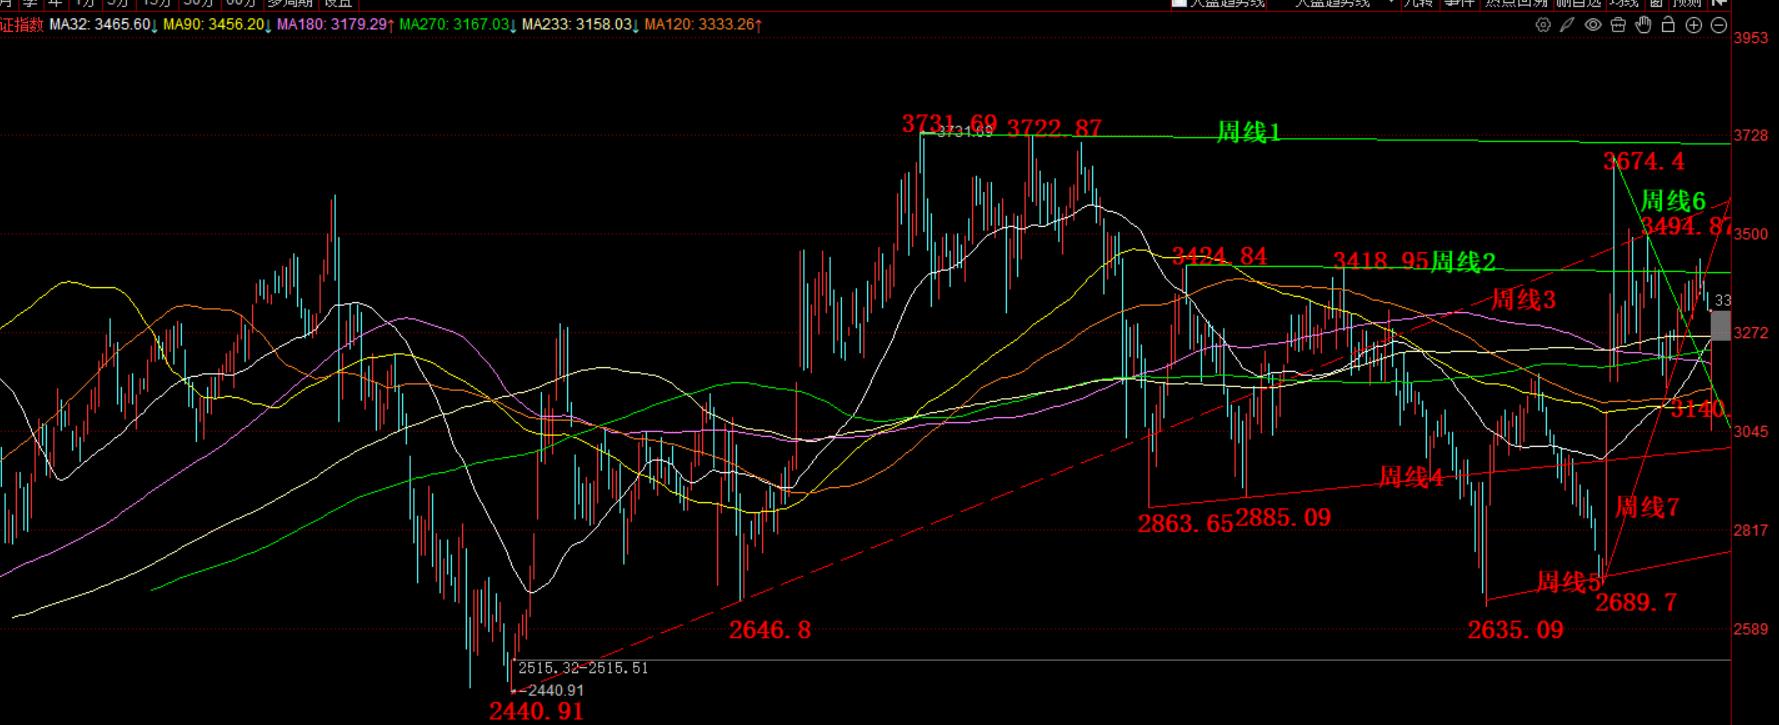Viewport: 1779px width, 725px height.
Task: Expand the 大盘趋势线 dropdown arrow
Action: click(x=1391, y=3)
